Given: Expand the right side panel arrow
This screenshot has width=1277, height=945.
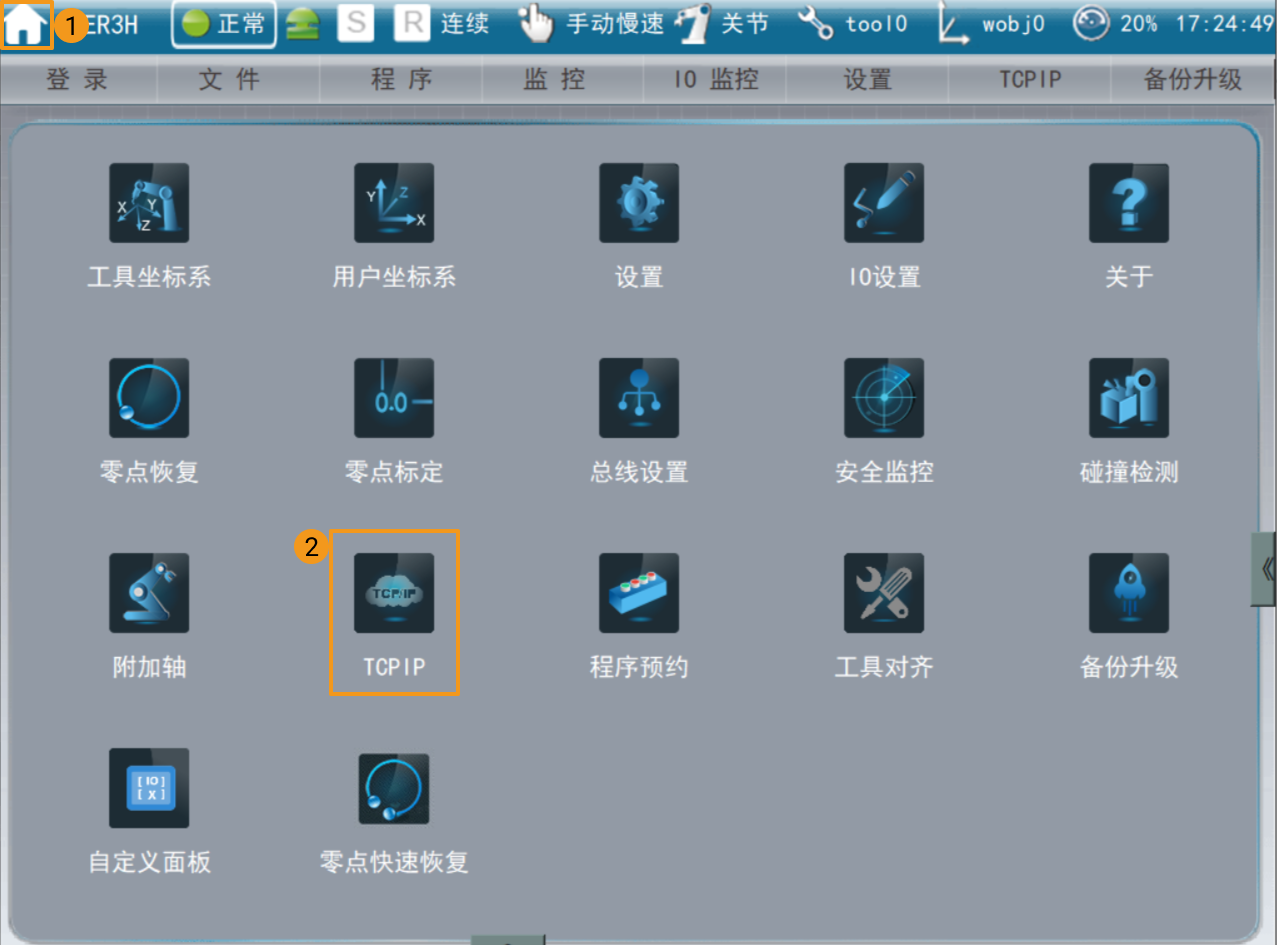Looking at the screenshot, I should click(x=1265, y=569).
